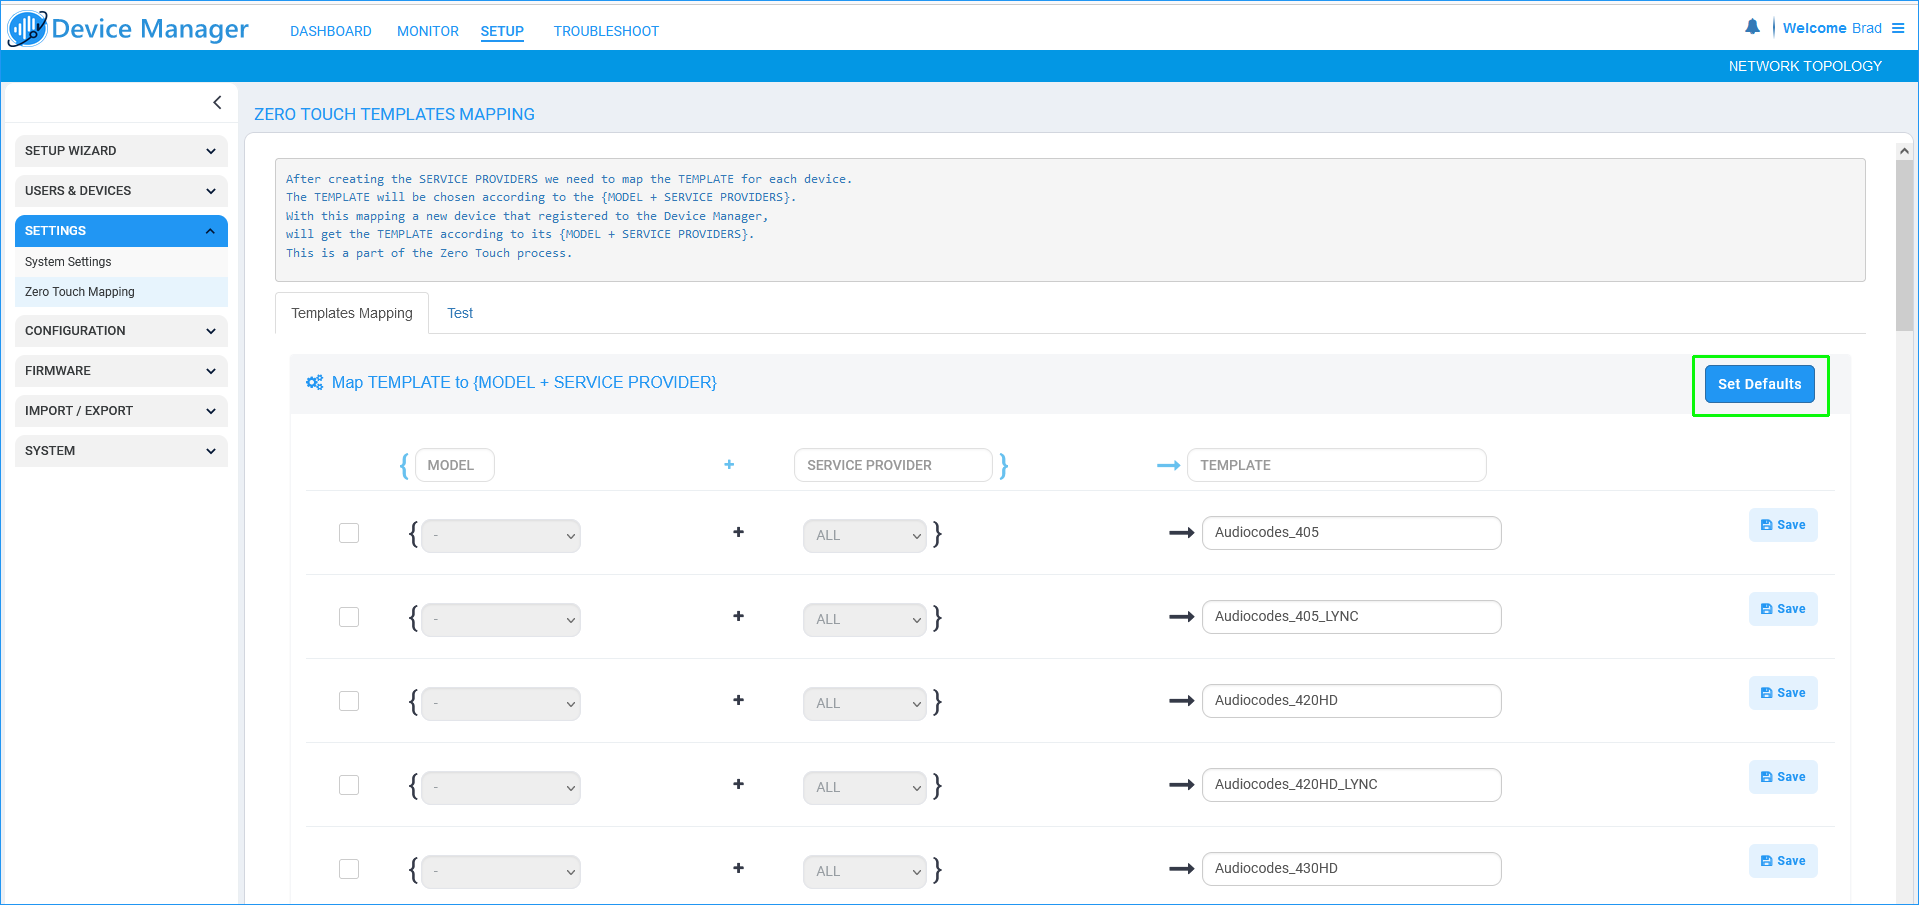
Task: Open System Settings in the sidebar
Action: point(121,262)
